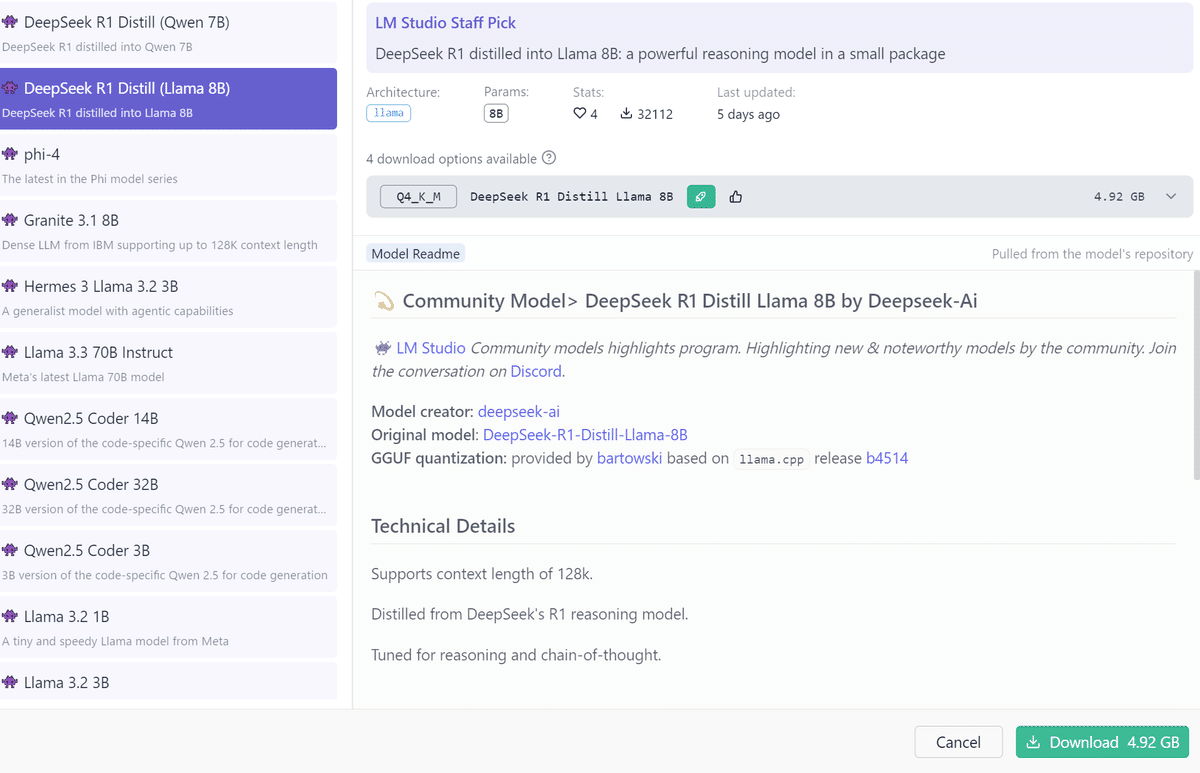The image size is (1200, 773).
Task: Select the Qwen2.5 Coder 3B model
Action: (x=168, y=560)
